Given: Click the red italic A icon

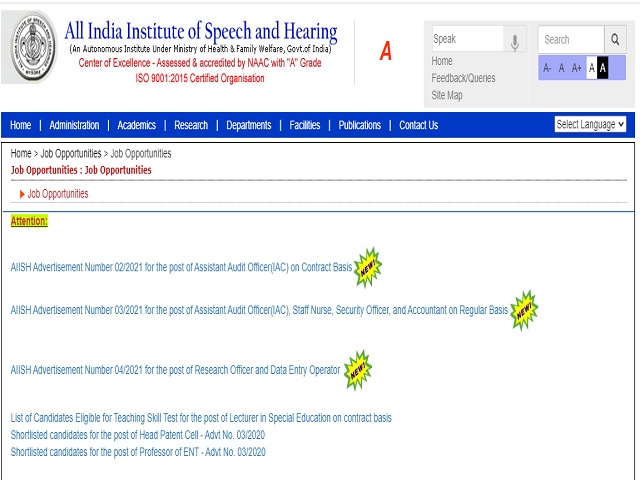Looking at the screenshot, I should pyautogui.click(x=385, y=52).
